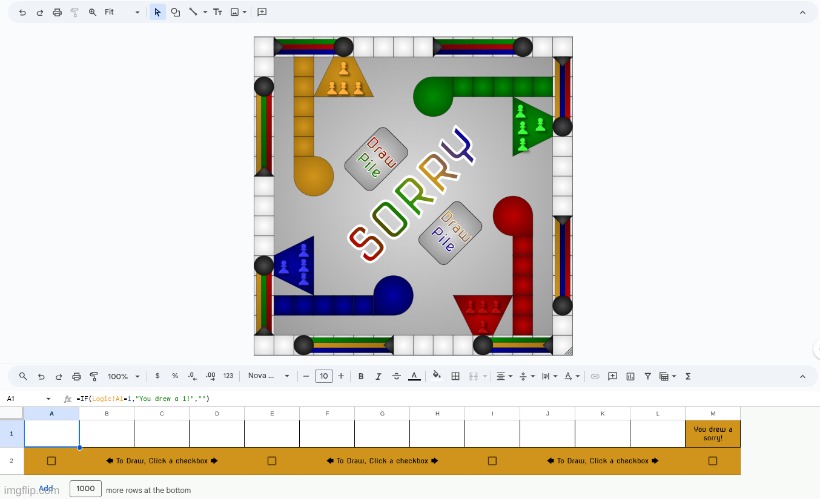Click the insert link icon

[595, 376]
